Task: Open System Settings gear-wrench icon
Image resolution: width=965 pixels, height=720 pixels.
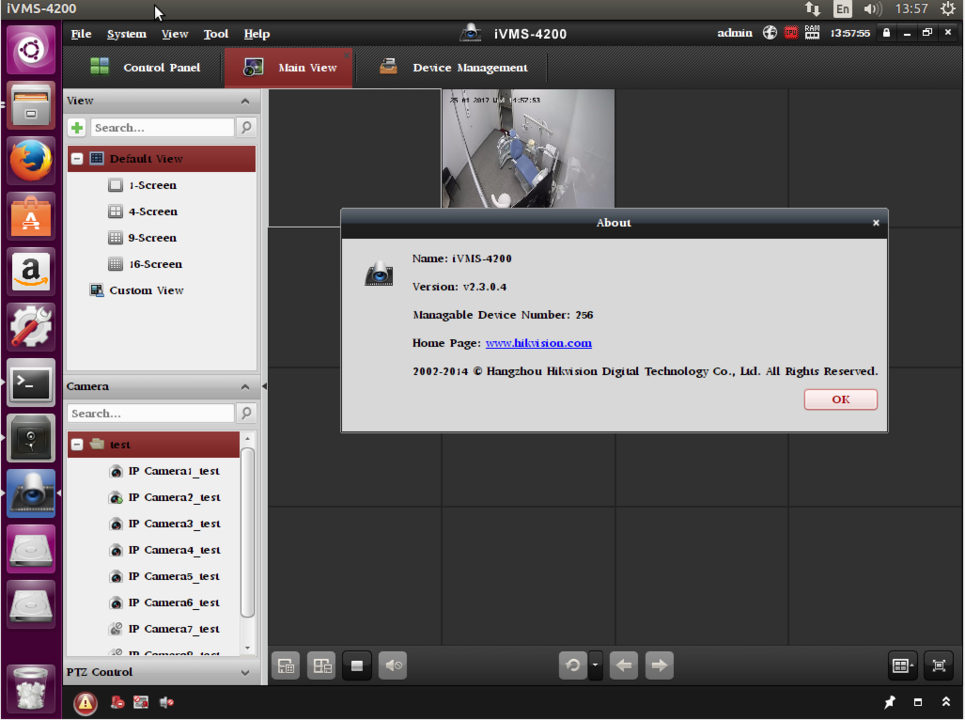Action: (x=31, y=327)
